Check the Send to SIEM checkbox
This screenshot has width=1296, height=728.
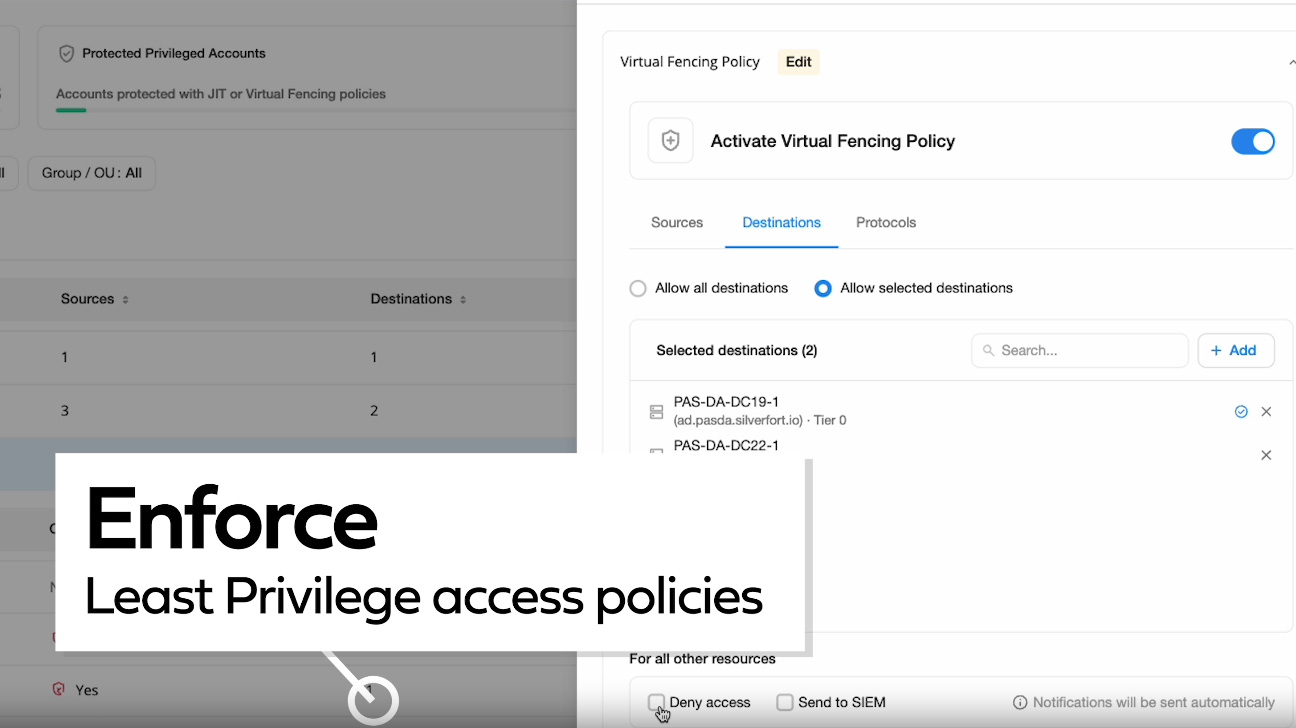785,702
